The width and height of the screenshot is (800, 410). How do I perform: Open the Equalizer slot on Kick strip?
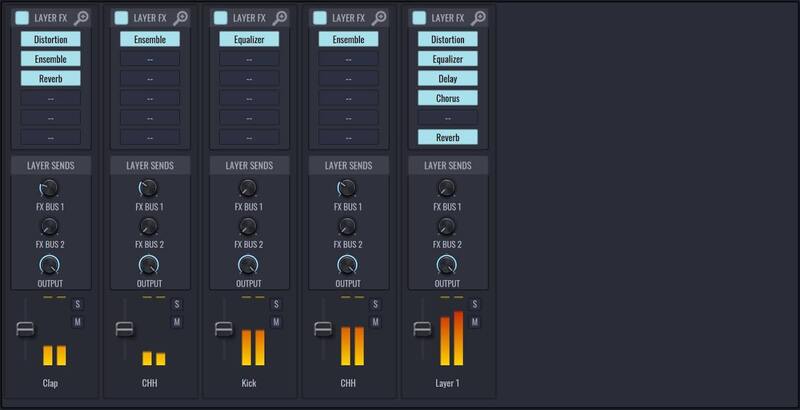249,39
